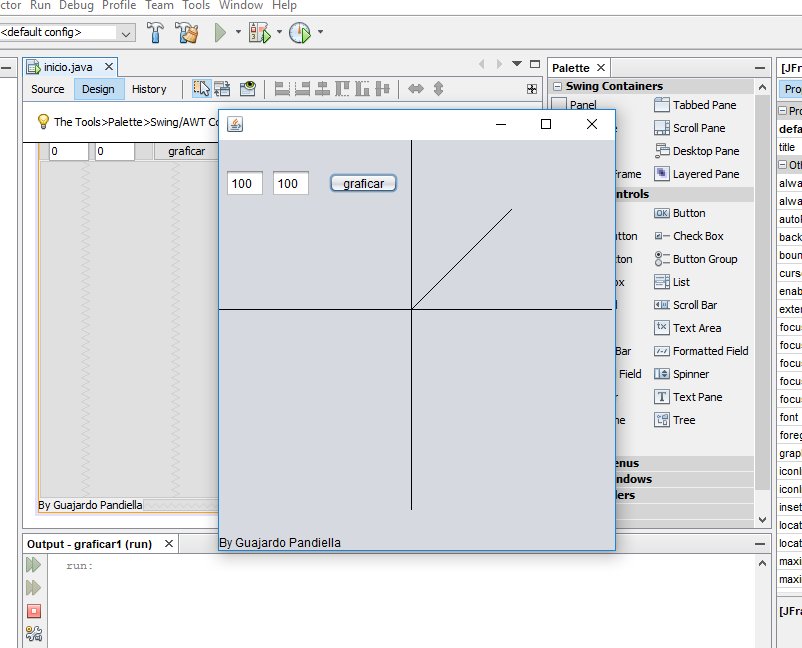
Task: Open the default config combo box
Action: pyautogui.click(x=124, y=32)
